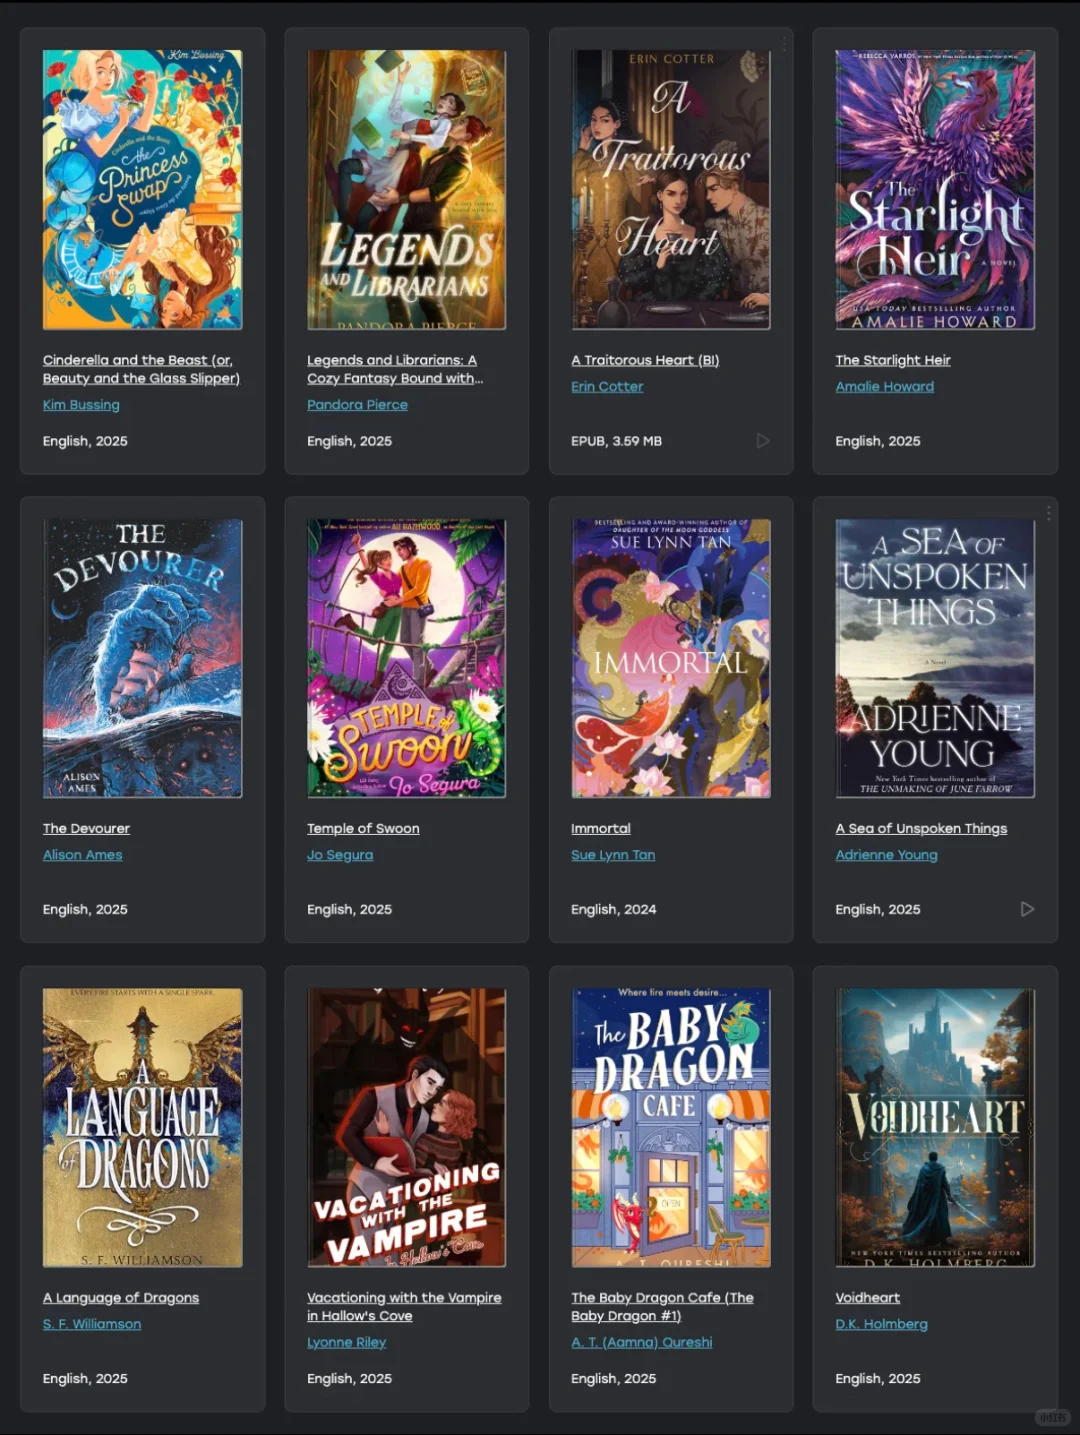Open author link Amalie Howard

coord(885,387)
